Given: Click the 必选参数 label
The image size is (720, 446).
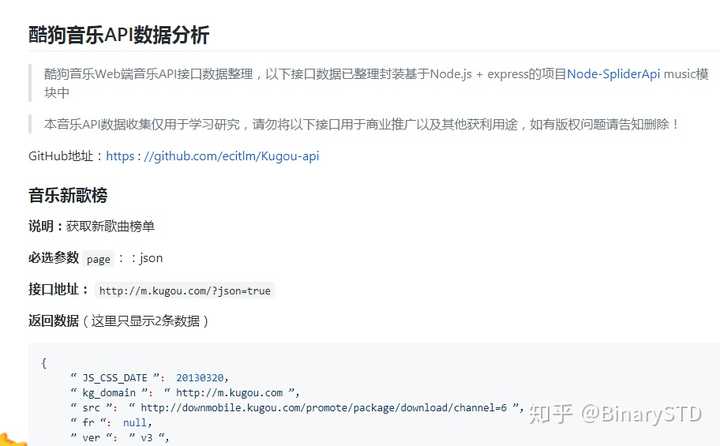Looking at the screenshot, I should pos(54,258).
